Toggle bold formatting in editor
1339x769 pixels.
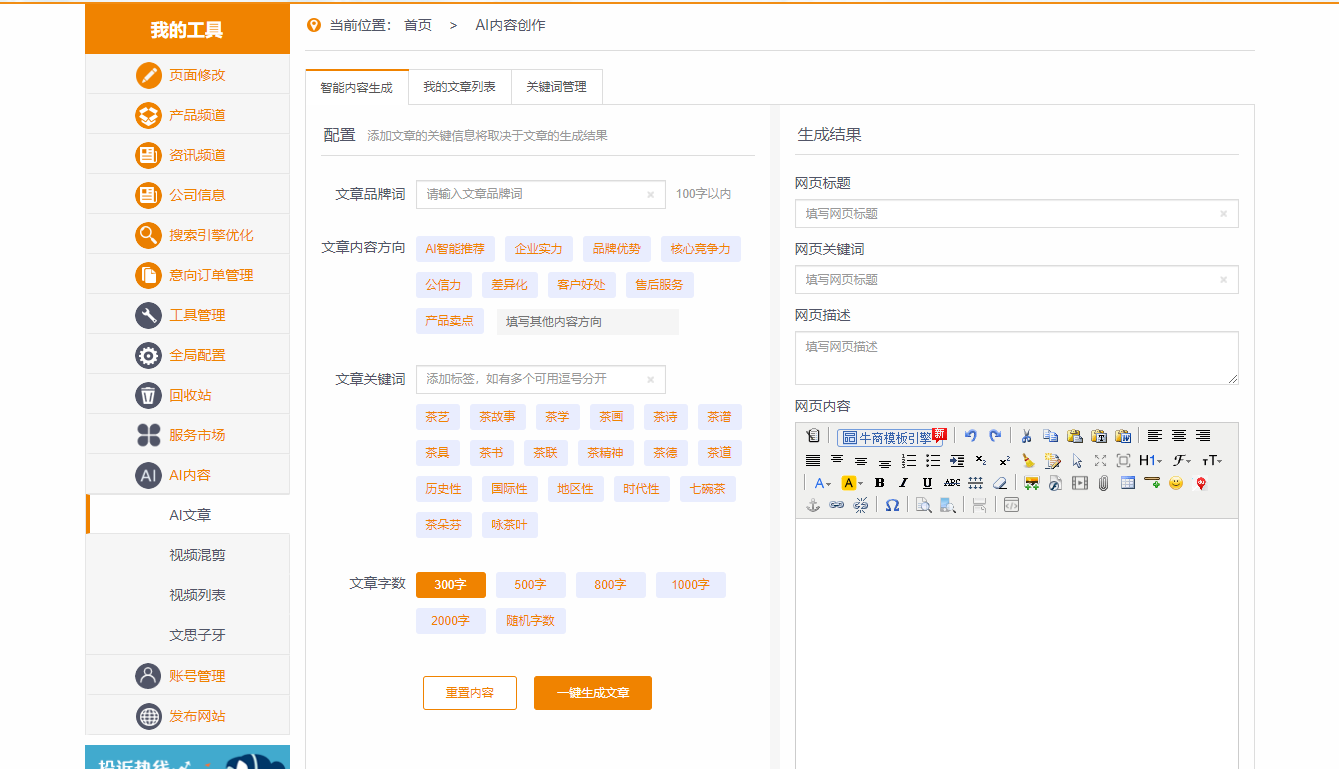point(880,483)
